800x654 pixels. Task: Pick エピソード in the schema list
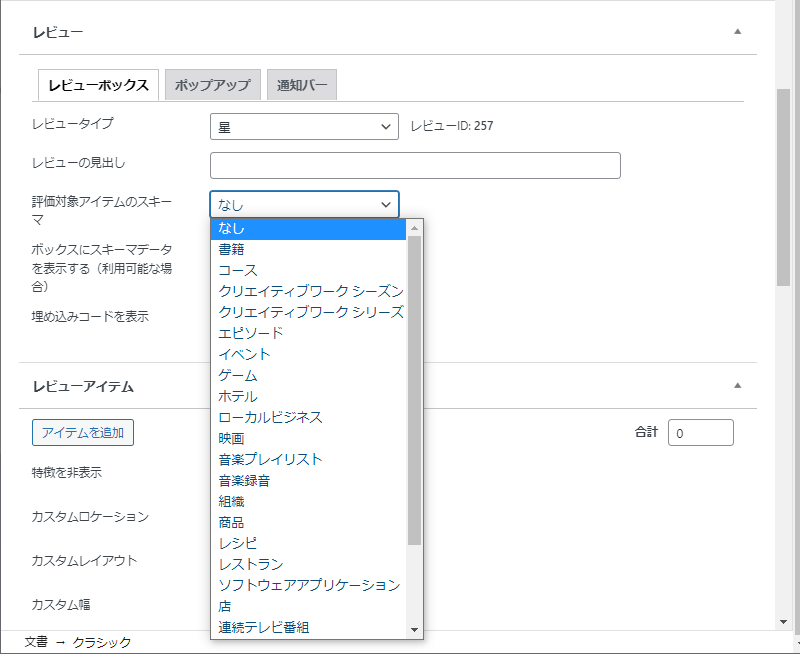click(308, 334)
